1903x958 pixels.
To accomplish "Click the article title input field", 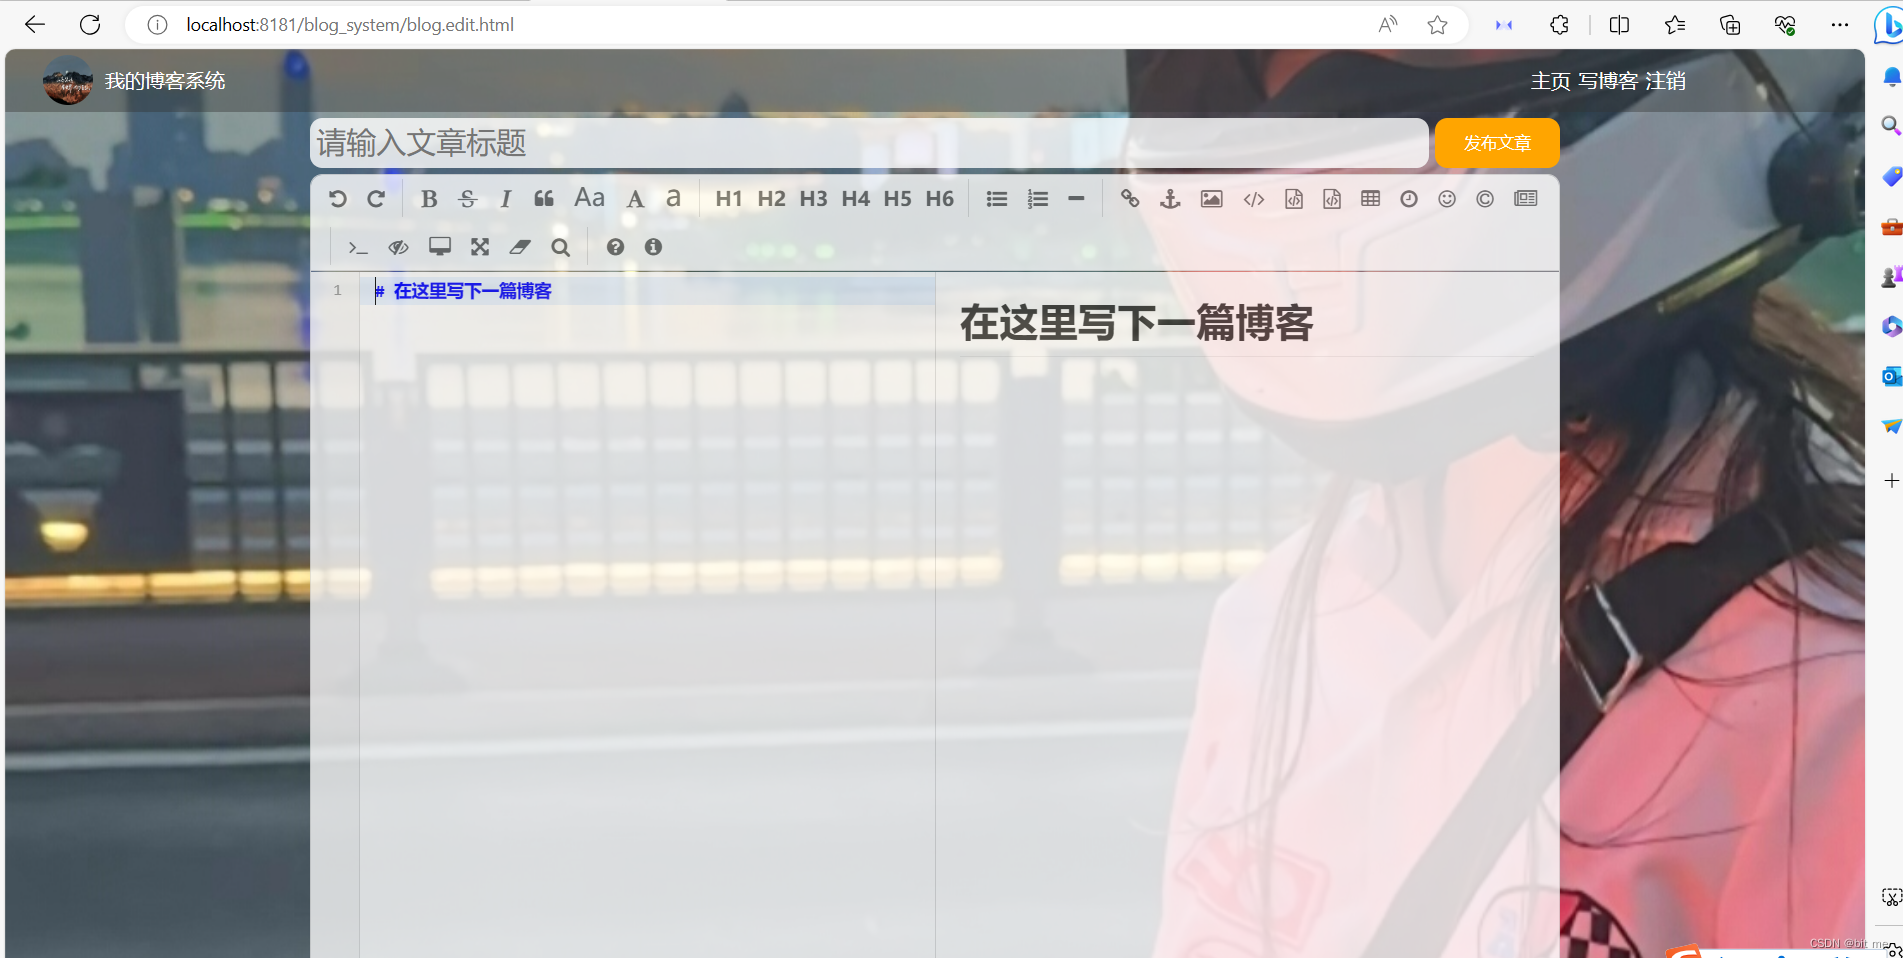I will click(x=869, y=143).
